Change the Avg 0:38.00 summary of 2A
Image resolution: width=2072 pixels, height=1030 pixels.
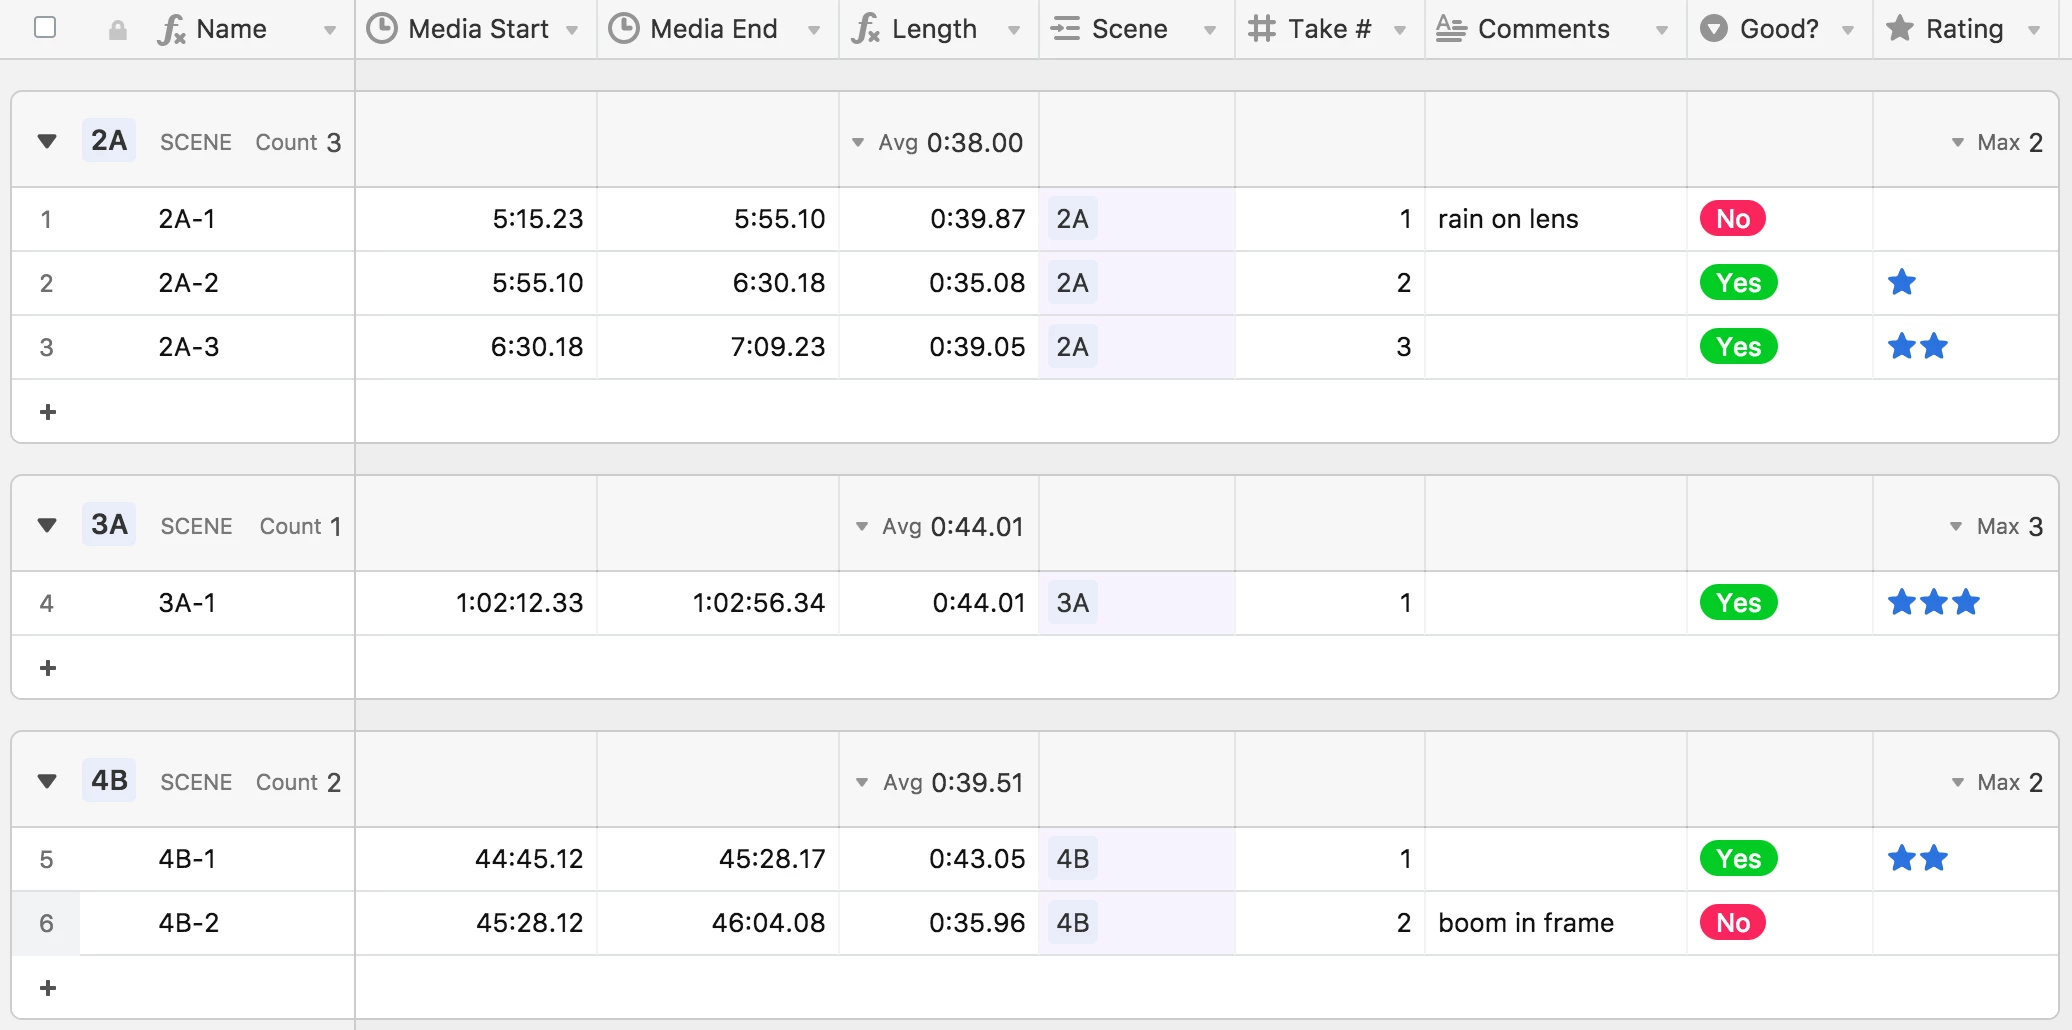coord(937,142)
